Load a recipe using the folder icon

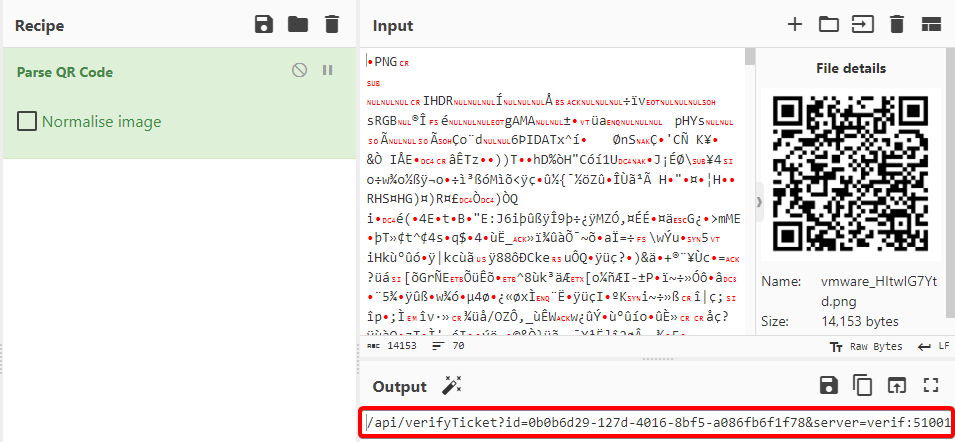[298, 24]
